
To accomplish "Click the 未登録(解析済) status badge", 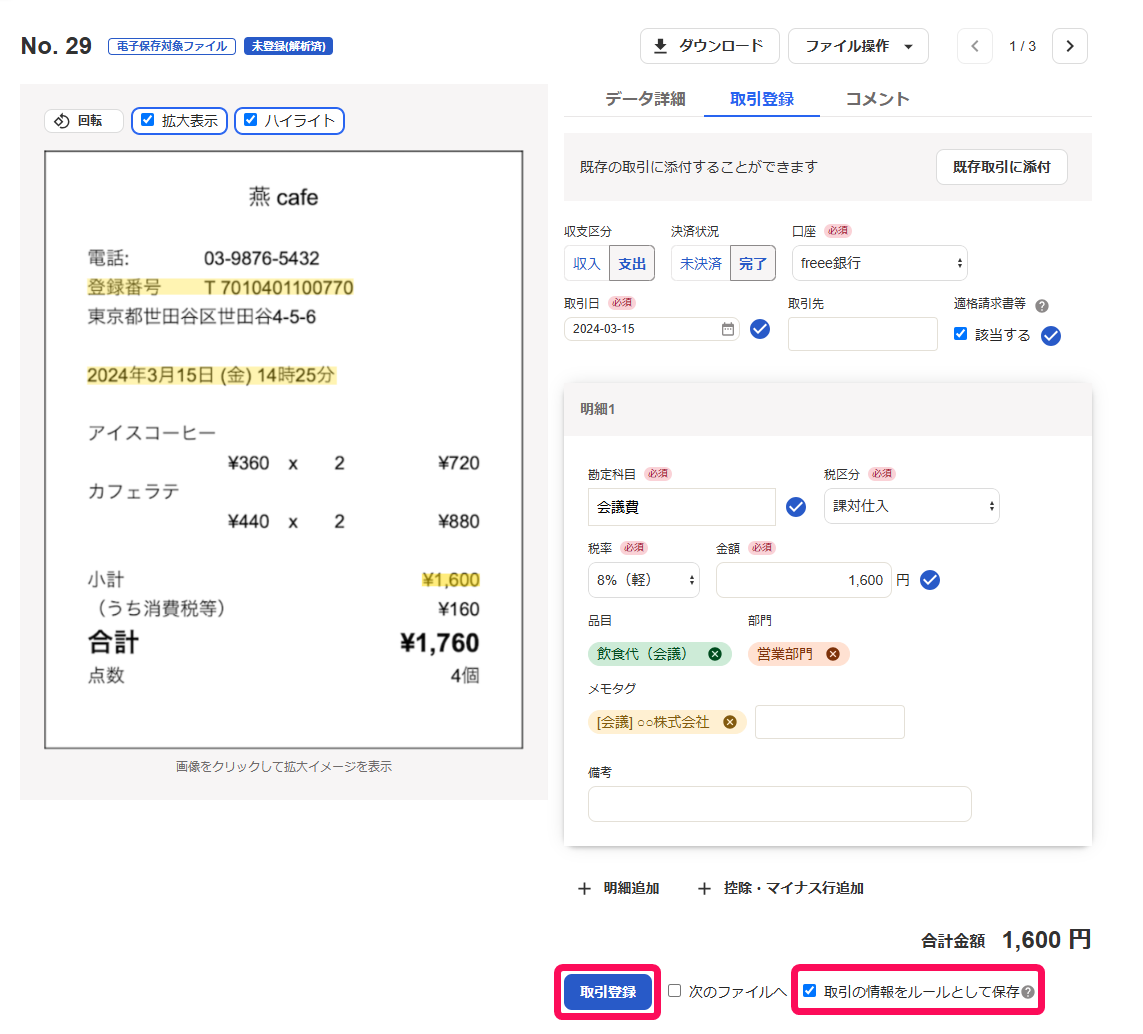I will pos(289,46).
